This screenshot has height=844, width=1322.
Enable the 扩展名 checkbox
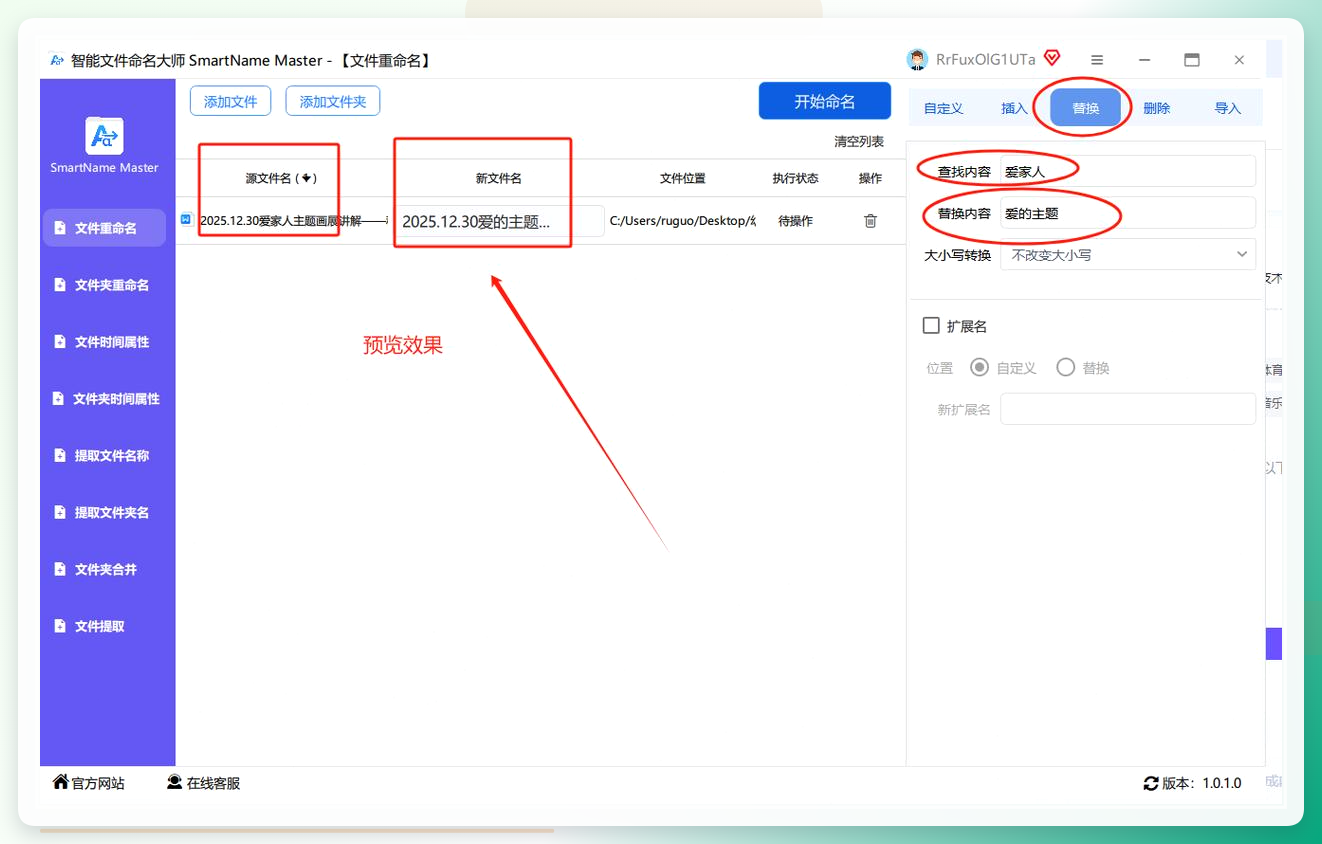point(931,326)
